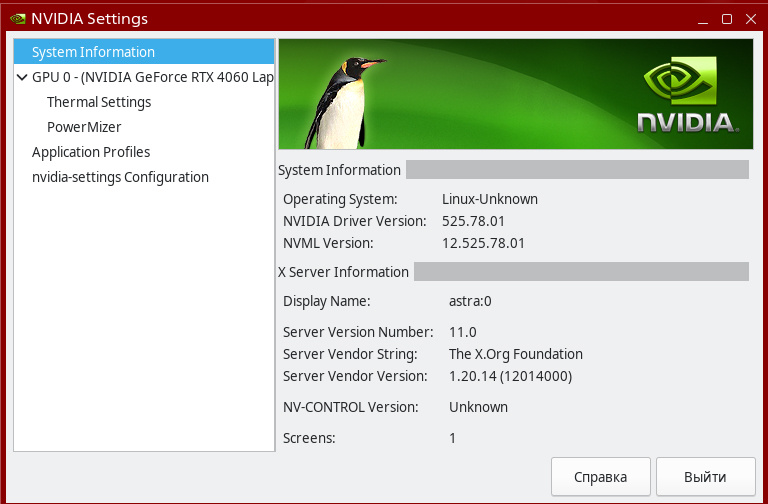The height and width of the screenshot is (504, 768).
Task: Click the Server Version Number label
Action: [358, 332]
